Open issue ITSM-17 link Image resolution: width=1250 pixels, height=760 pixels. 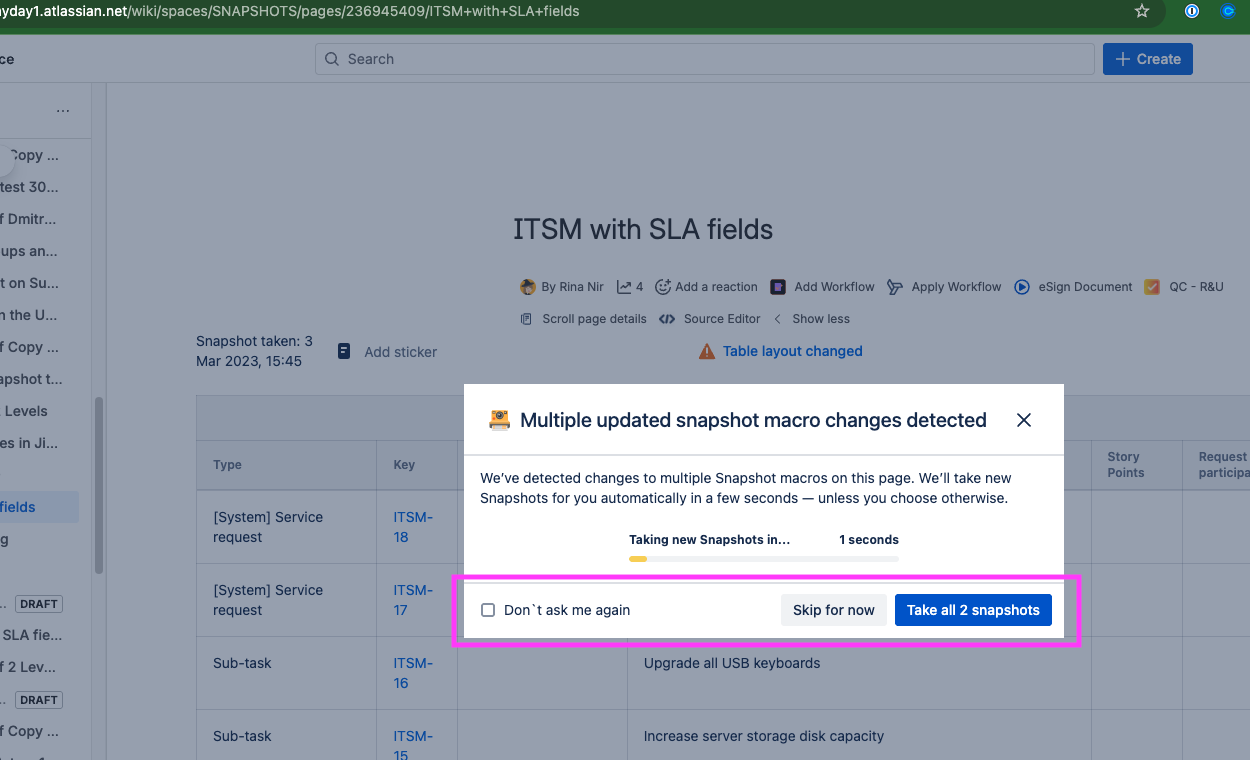click(413, 600)
